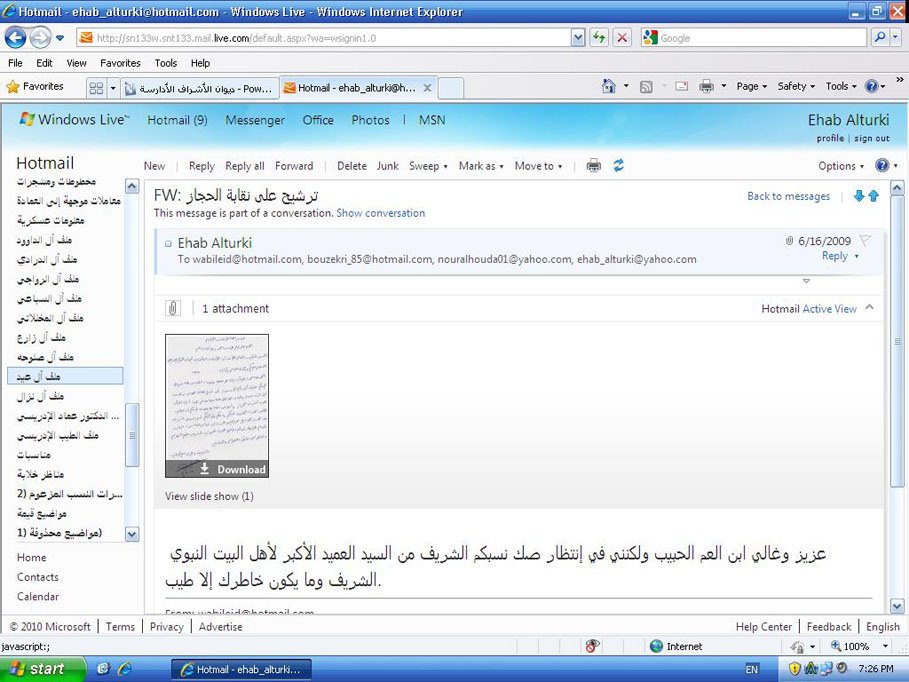Switch to the Messenger tab in Windows Live
Image resolution: width=909 pixels, height=682 pixels.
pos(255,120)
